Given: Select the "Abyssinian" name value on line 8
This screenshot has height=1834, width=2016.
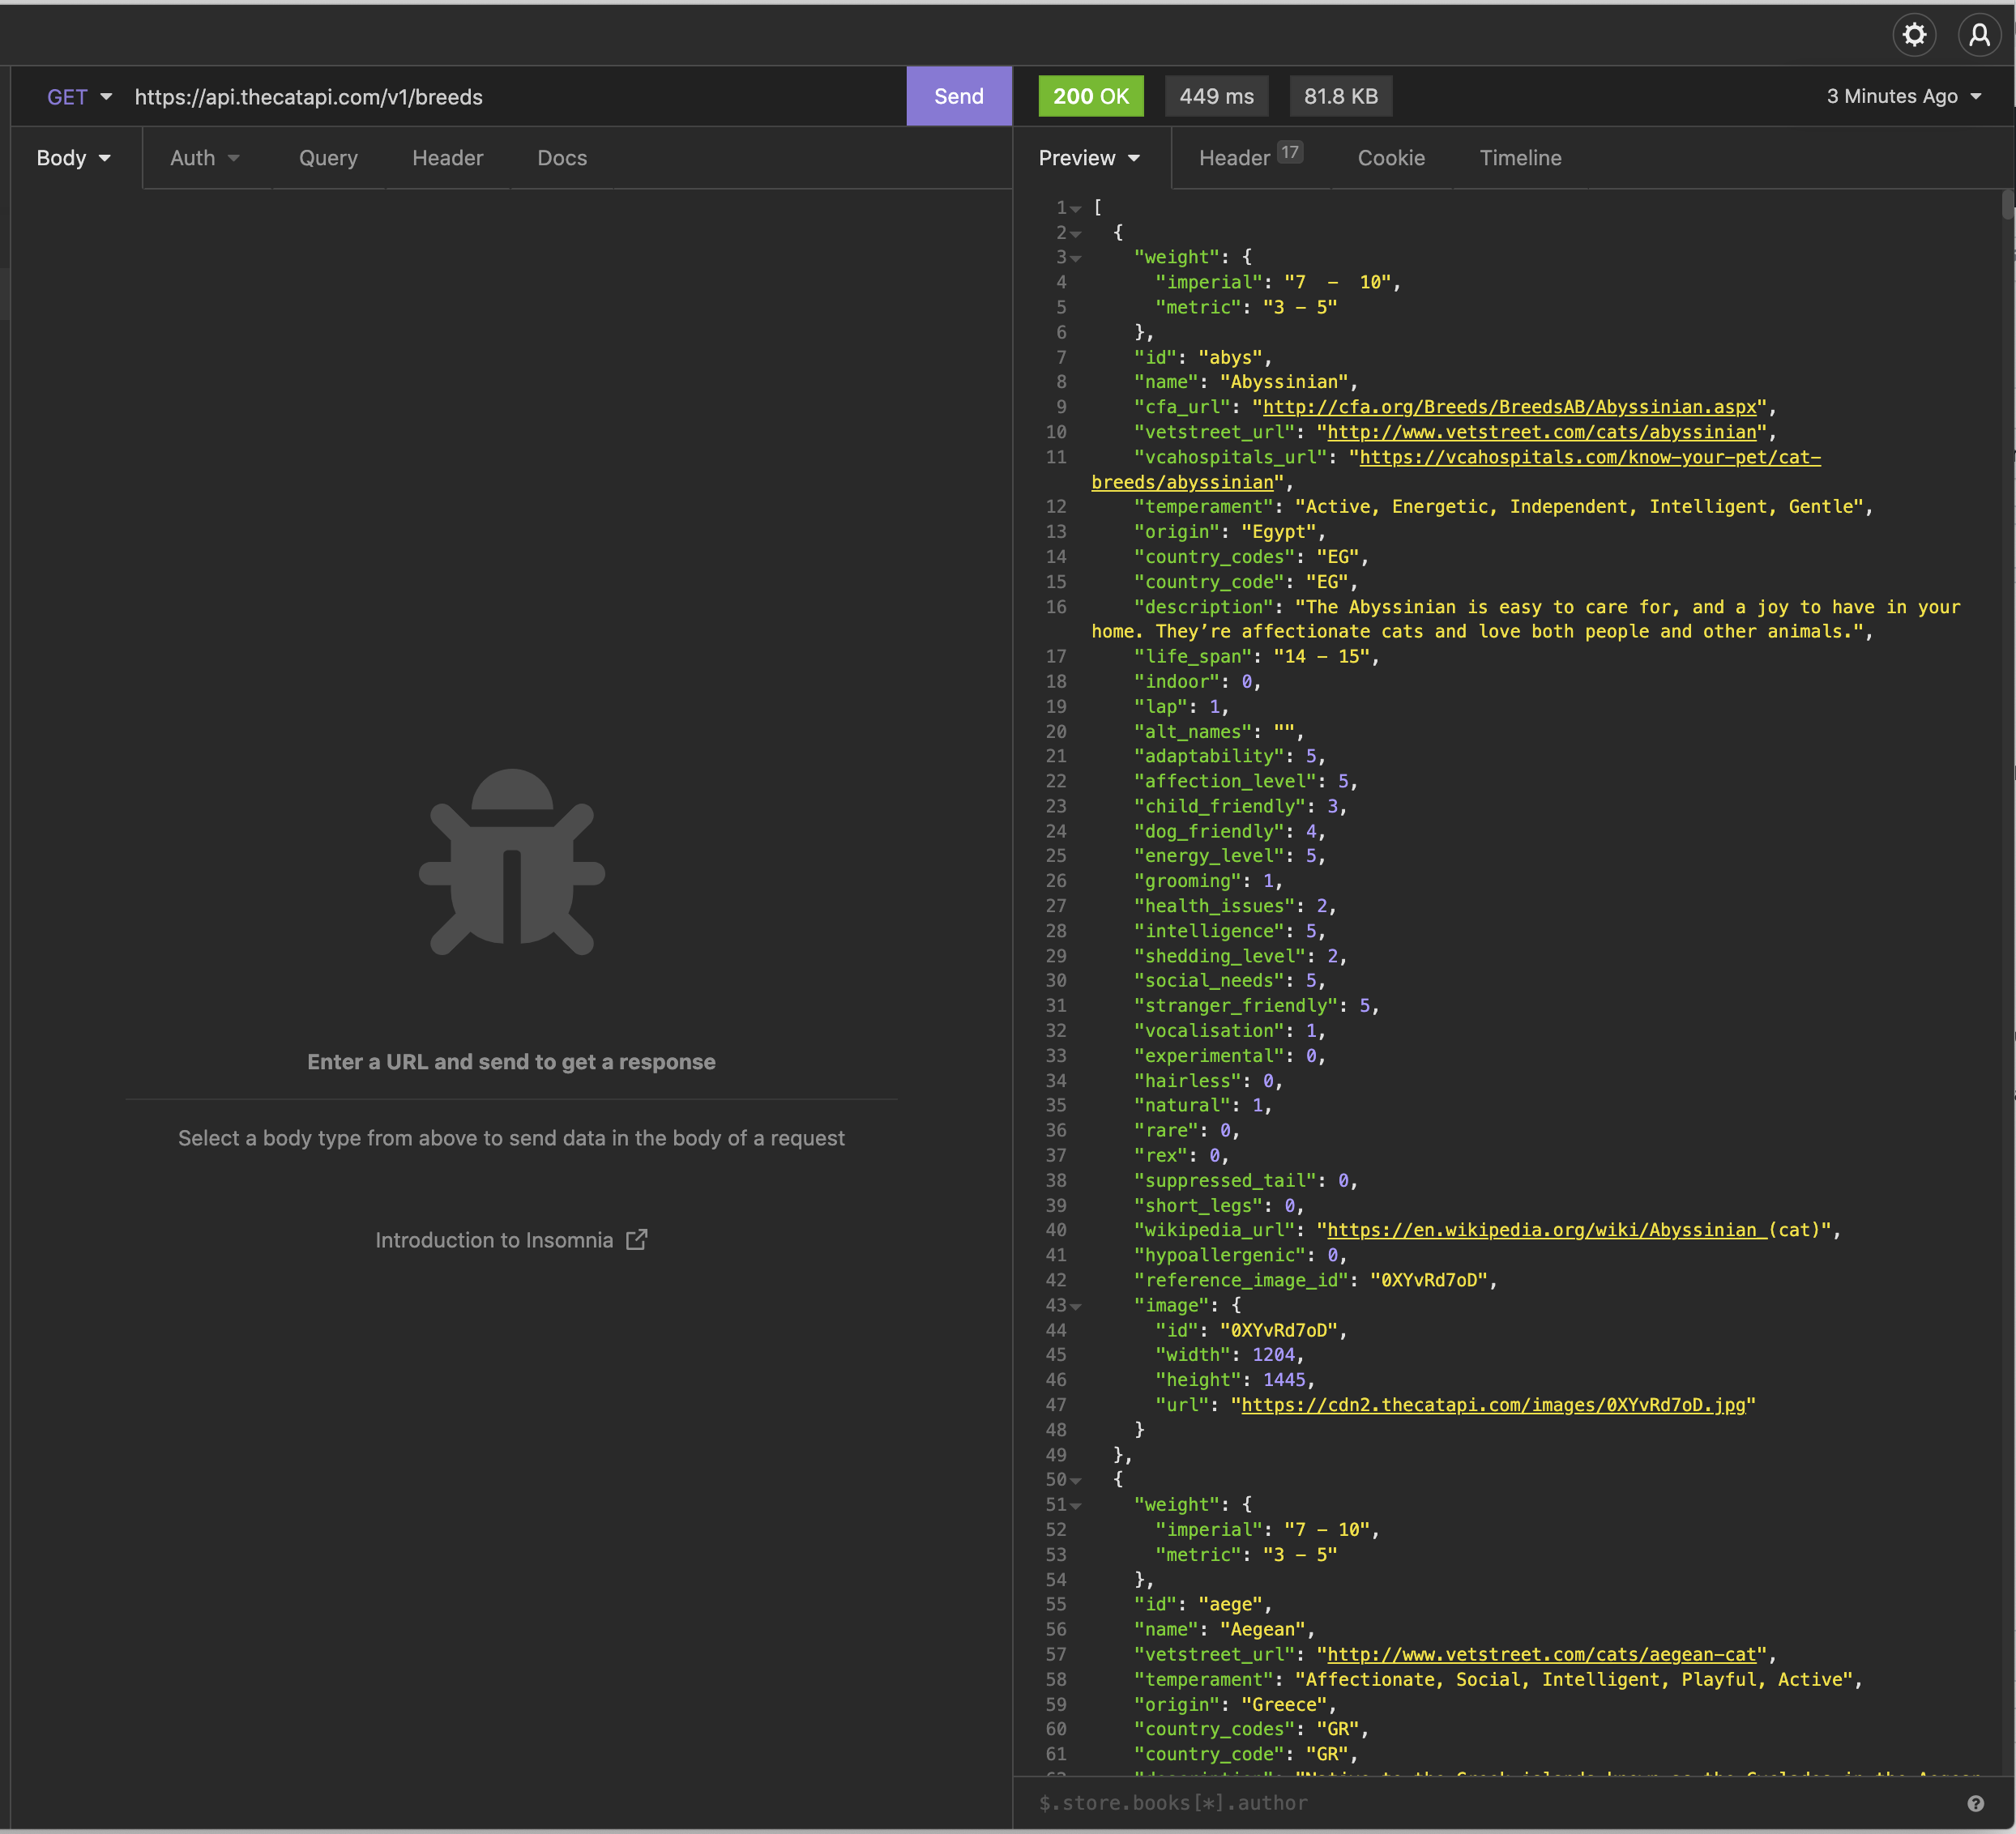Looking at the screenshot, I should [1284, 382].
